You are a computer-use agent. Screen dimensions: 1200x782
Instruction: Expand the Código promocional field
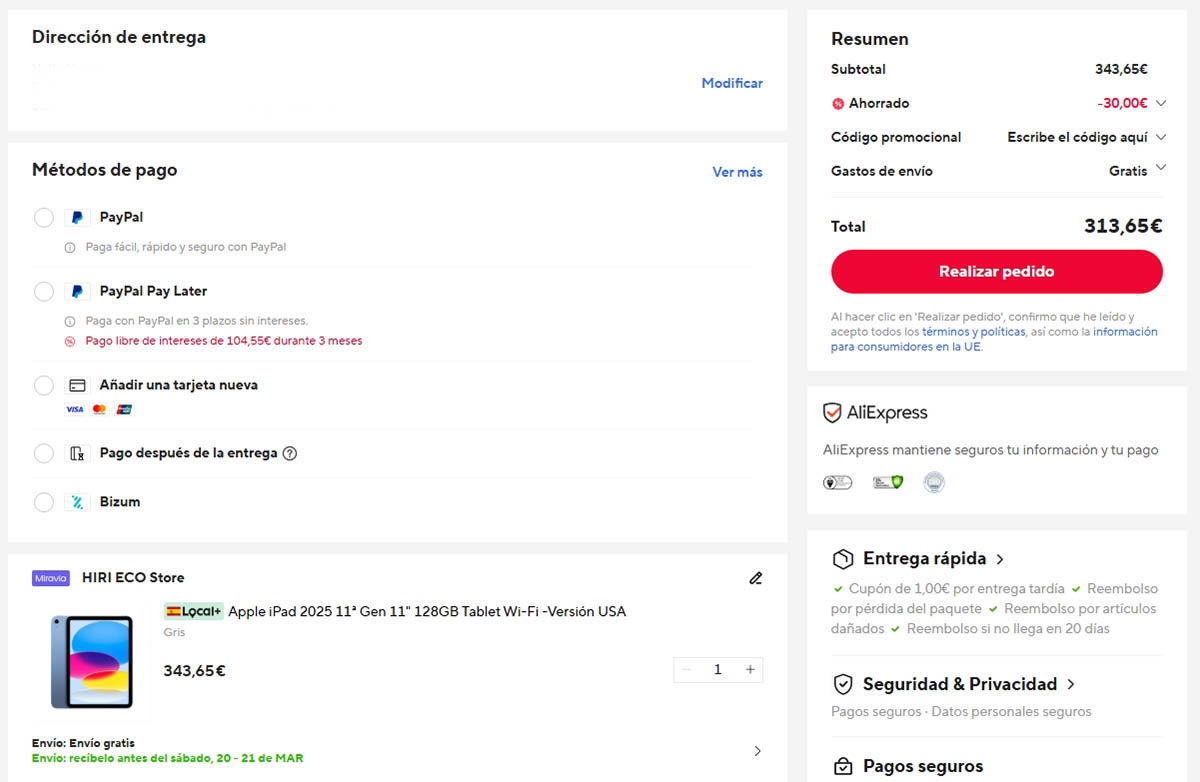click(x=1160, y=137)
